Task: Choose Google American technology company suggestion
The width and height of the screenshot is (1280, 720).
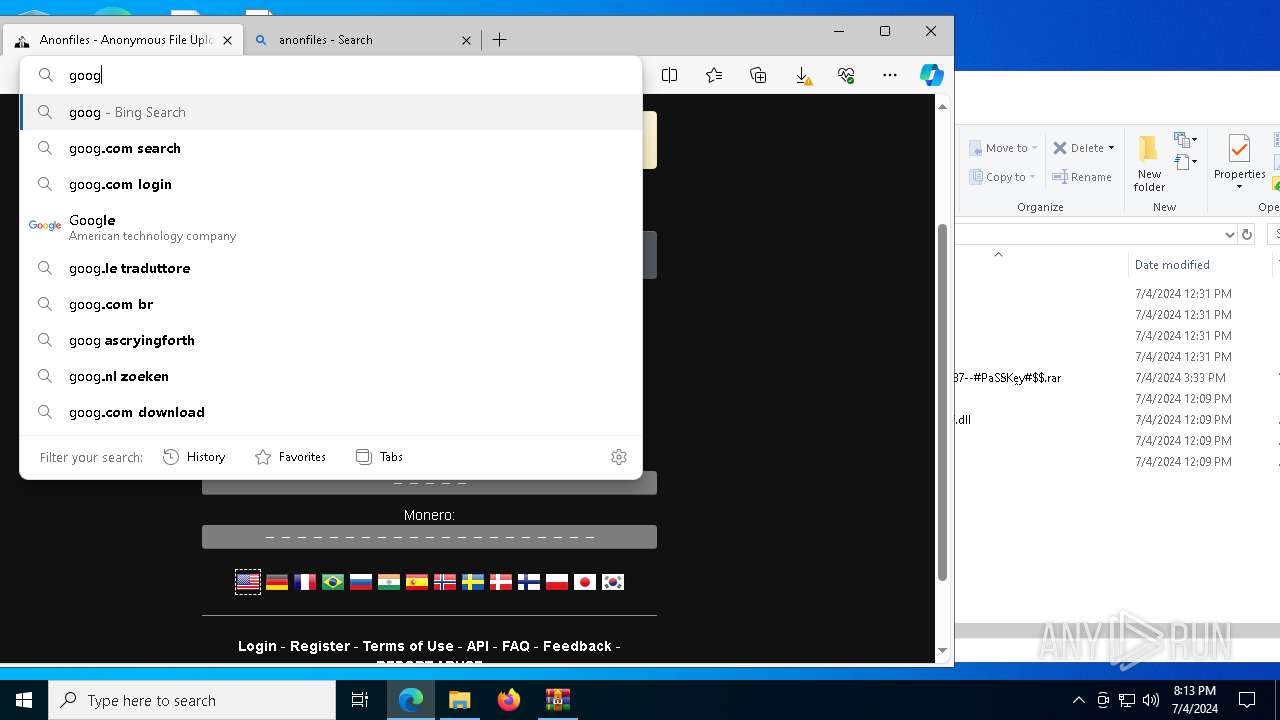Action: pos(331,227)
